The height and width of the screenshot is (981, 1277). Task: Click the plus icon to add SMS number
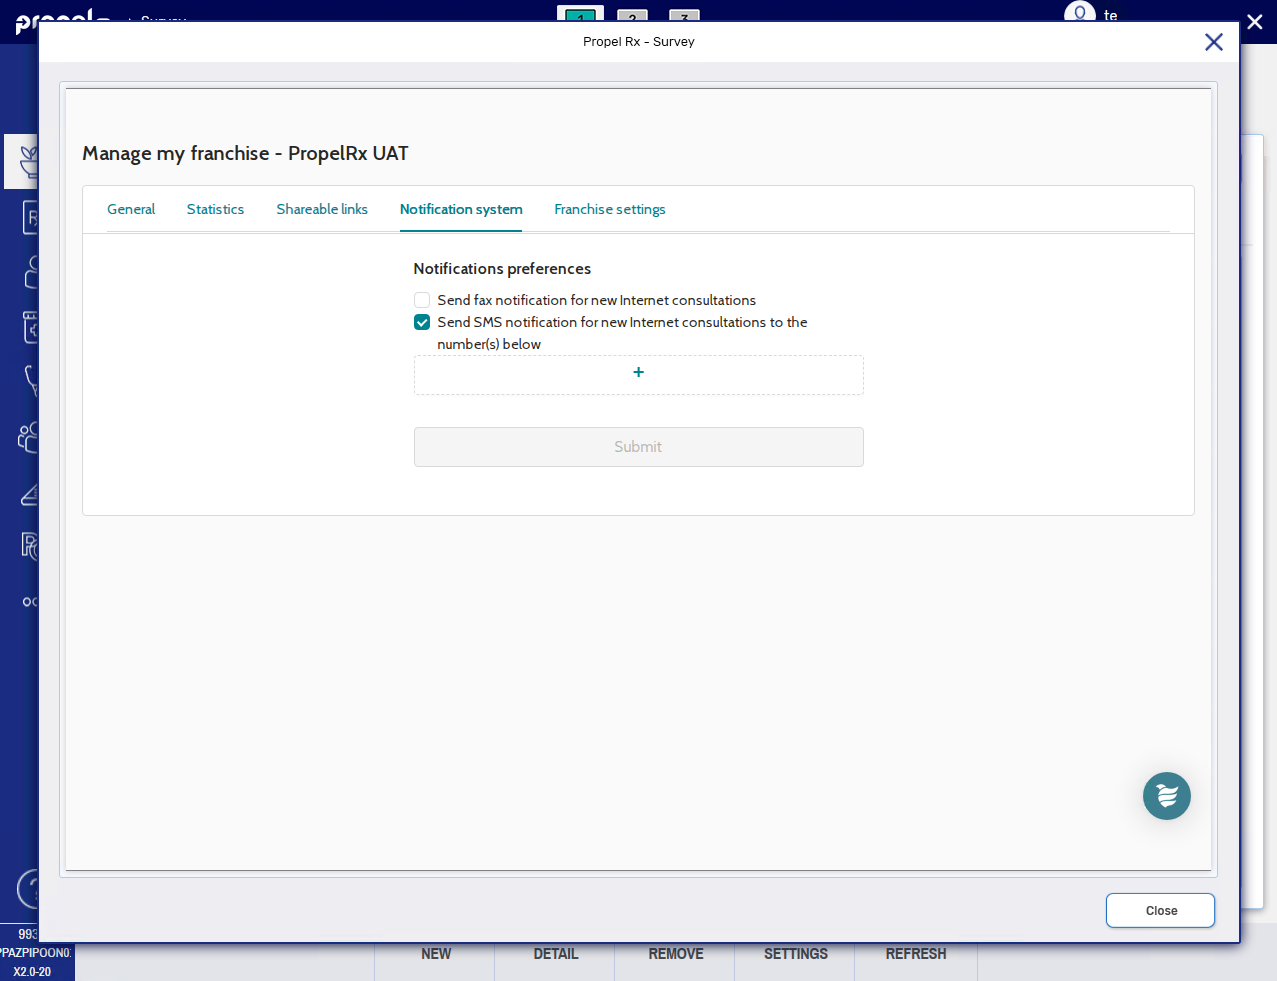[638, 373]
